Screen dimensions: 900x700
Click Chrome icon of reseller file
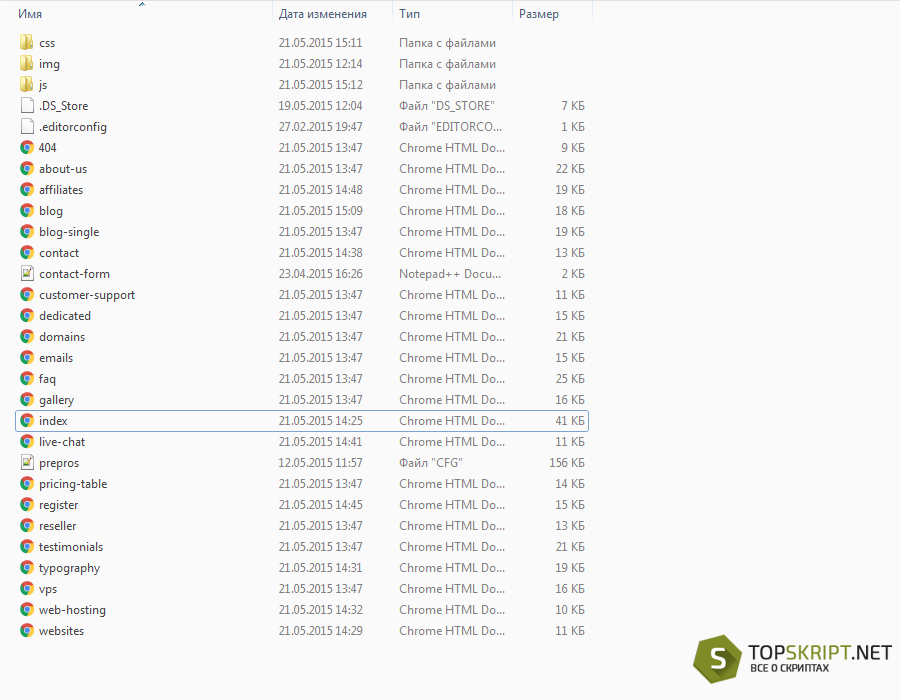(27, 526)
